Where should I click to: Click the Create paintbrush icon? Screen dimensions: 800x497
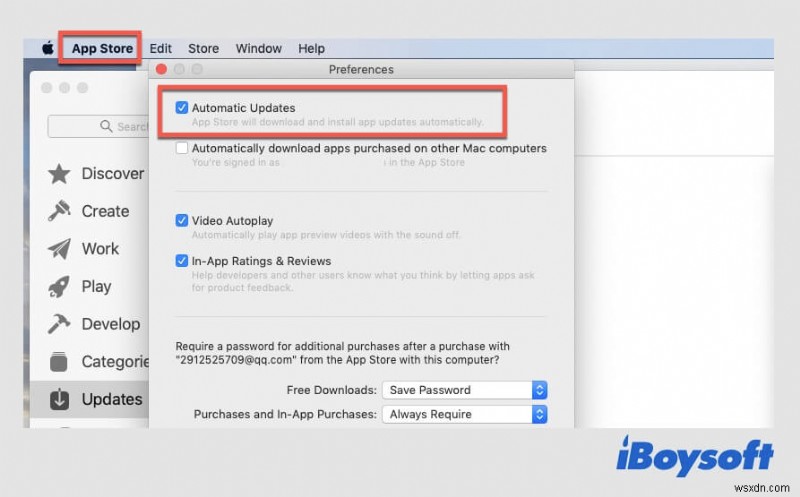coord(59,211)
